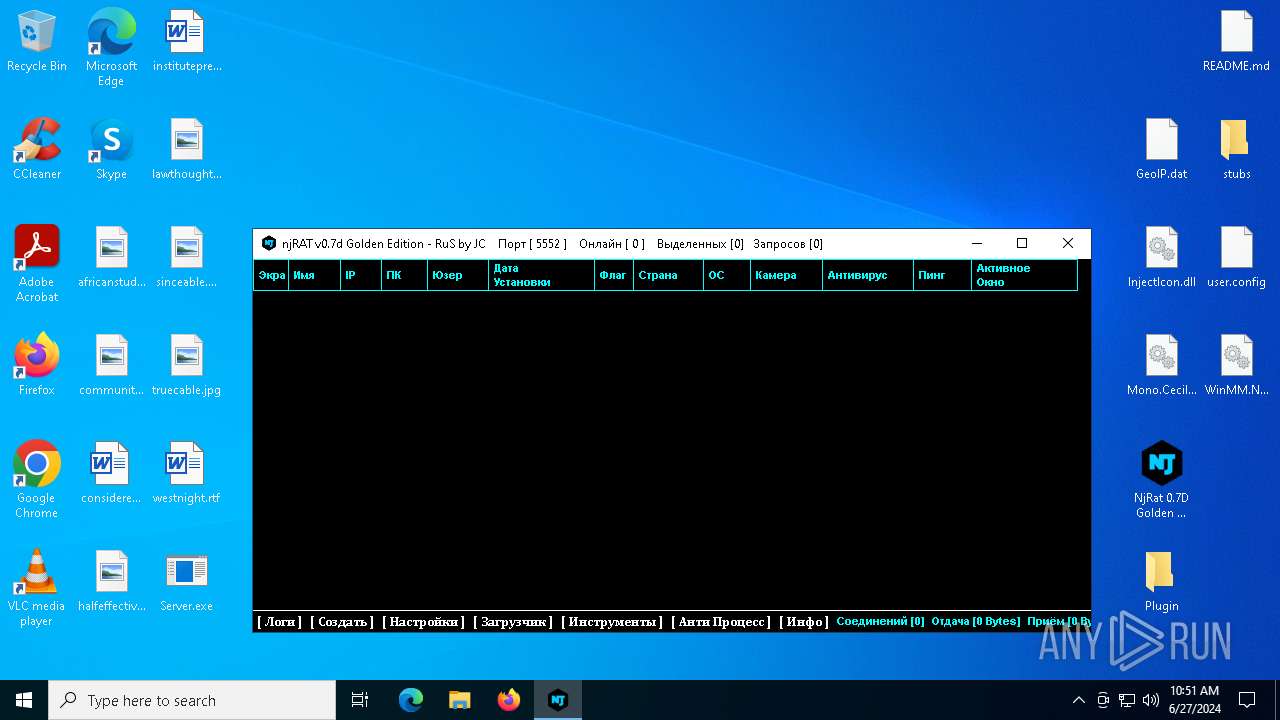
Task: Sort by the Юзер column header
Action: [x=458, y=275]
